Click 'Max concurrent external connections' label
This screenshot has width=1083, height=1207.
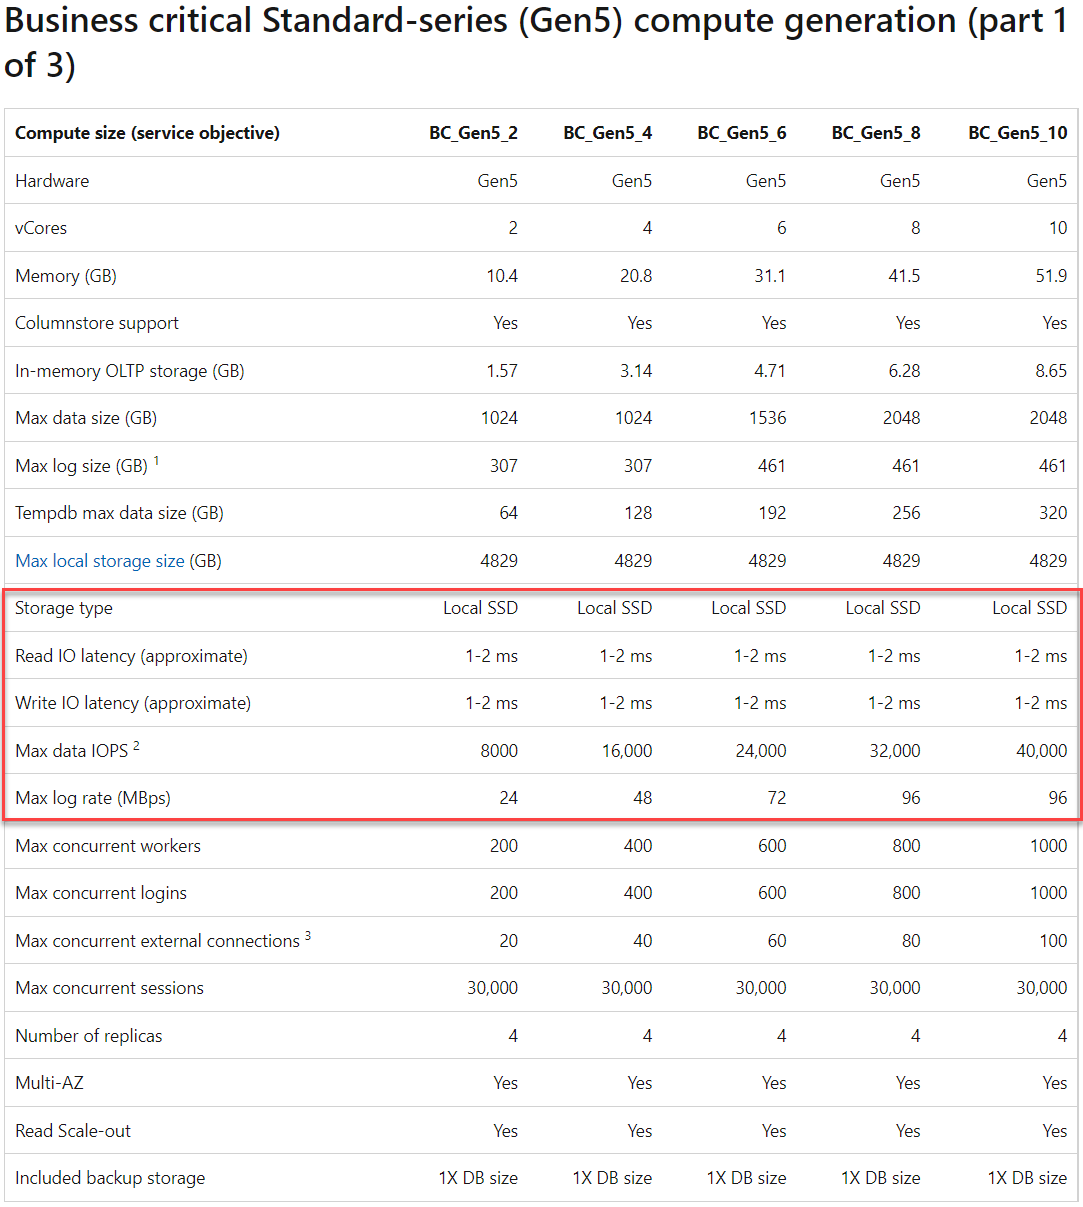coord(158,941)
